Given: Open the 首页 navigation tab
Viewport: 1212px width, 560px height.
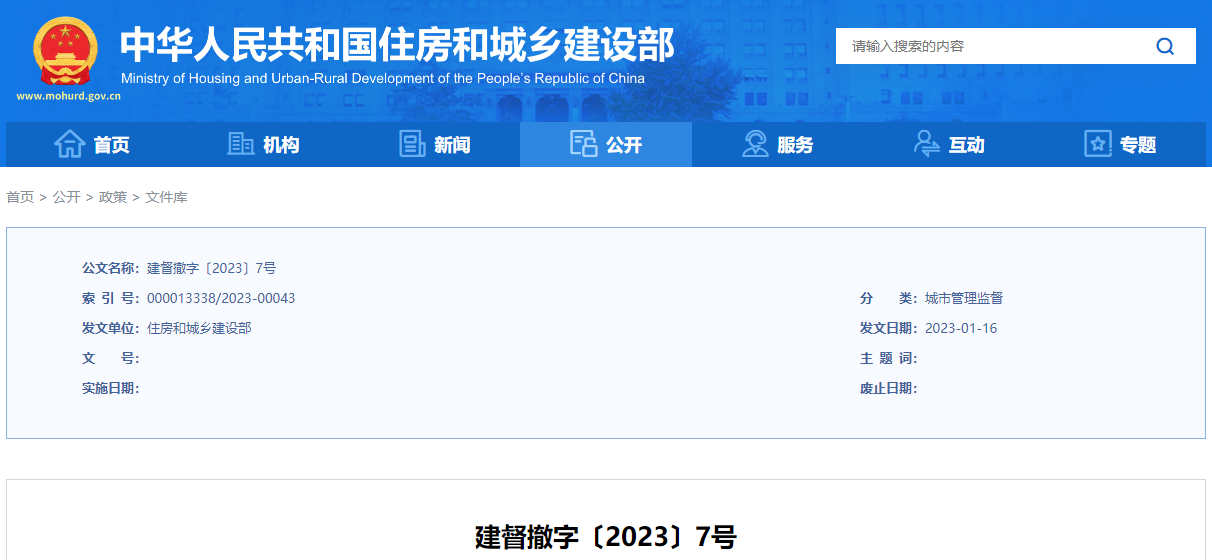Looking at the screenshot, I should pyautogui.click(x=91, y=144).
